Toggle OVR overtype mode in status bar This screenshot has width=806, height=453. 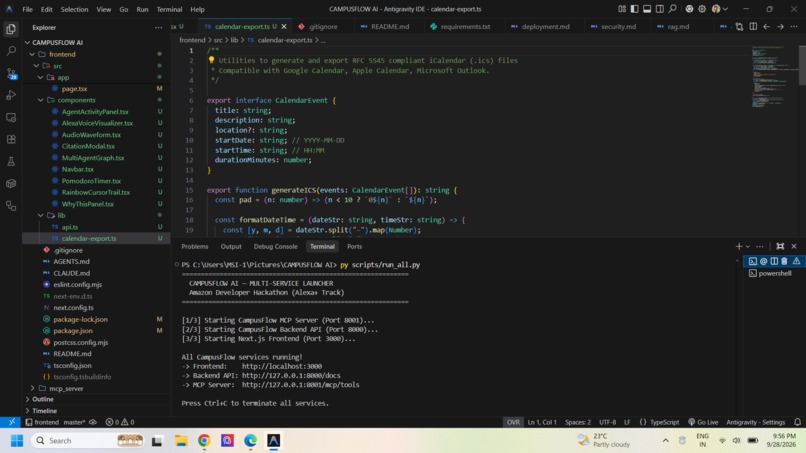pos(513,422)
